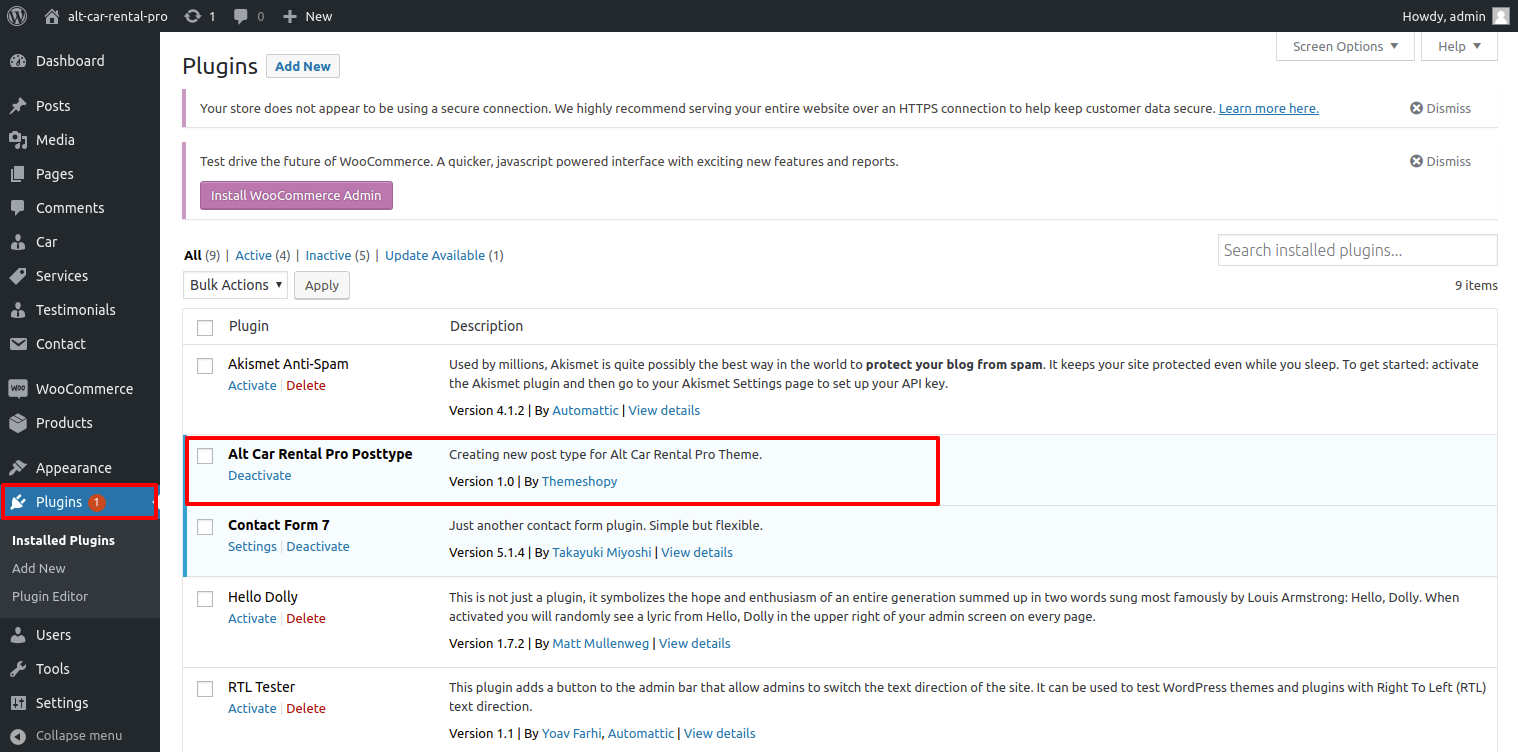This screenshot has height=752, width=1518.
Task: Dismiss the WooCommerce Admin notice
Action: click(1441, 161)
